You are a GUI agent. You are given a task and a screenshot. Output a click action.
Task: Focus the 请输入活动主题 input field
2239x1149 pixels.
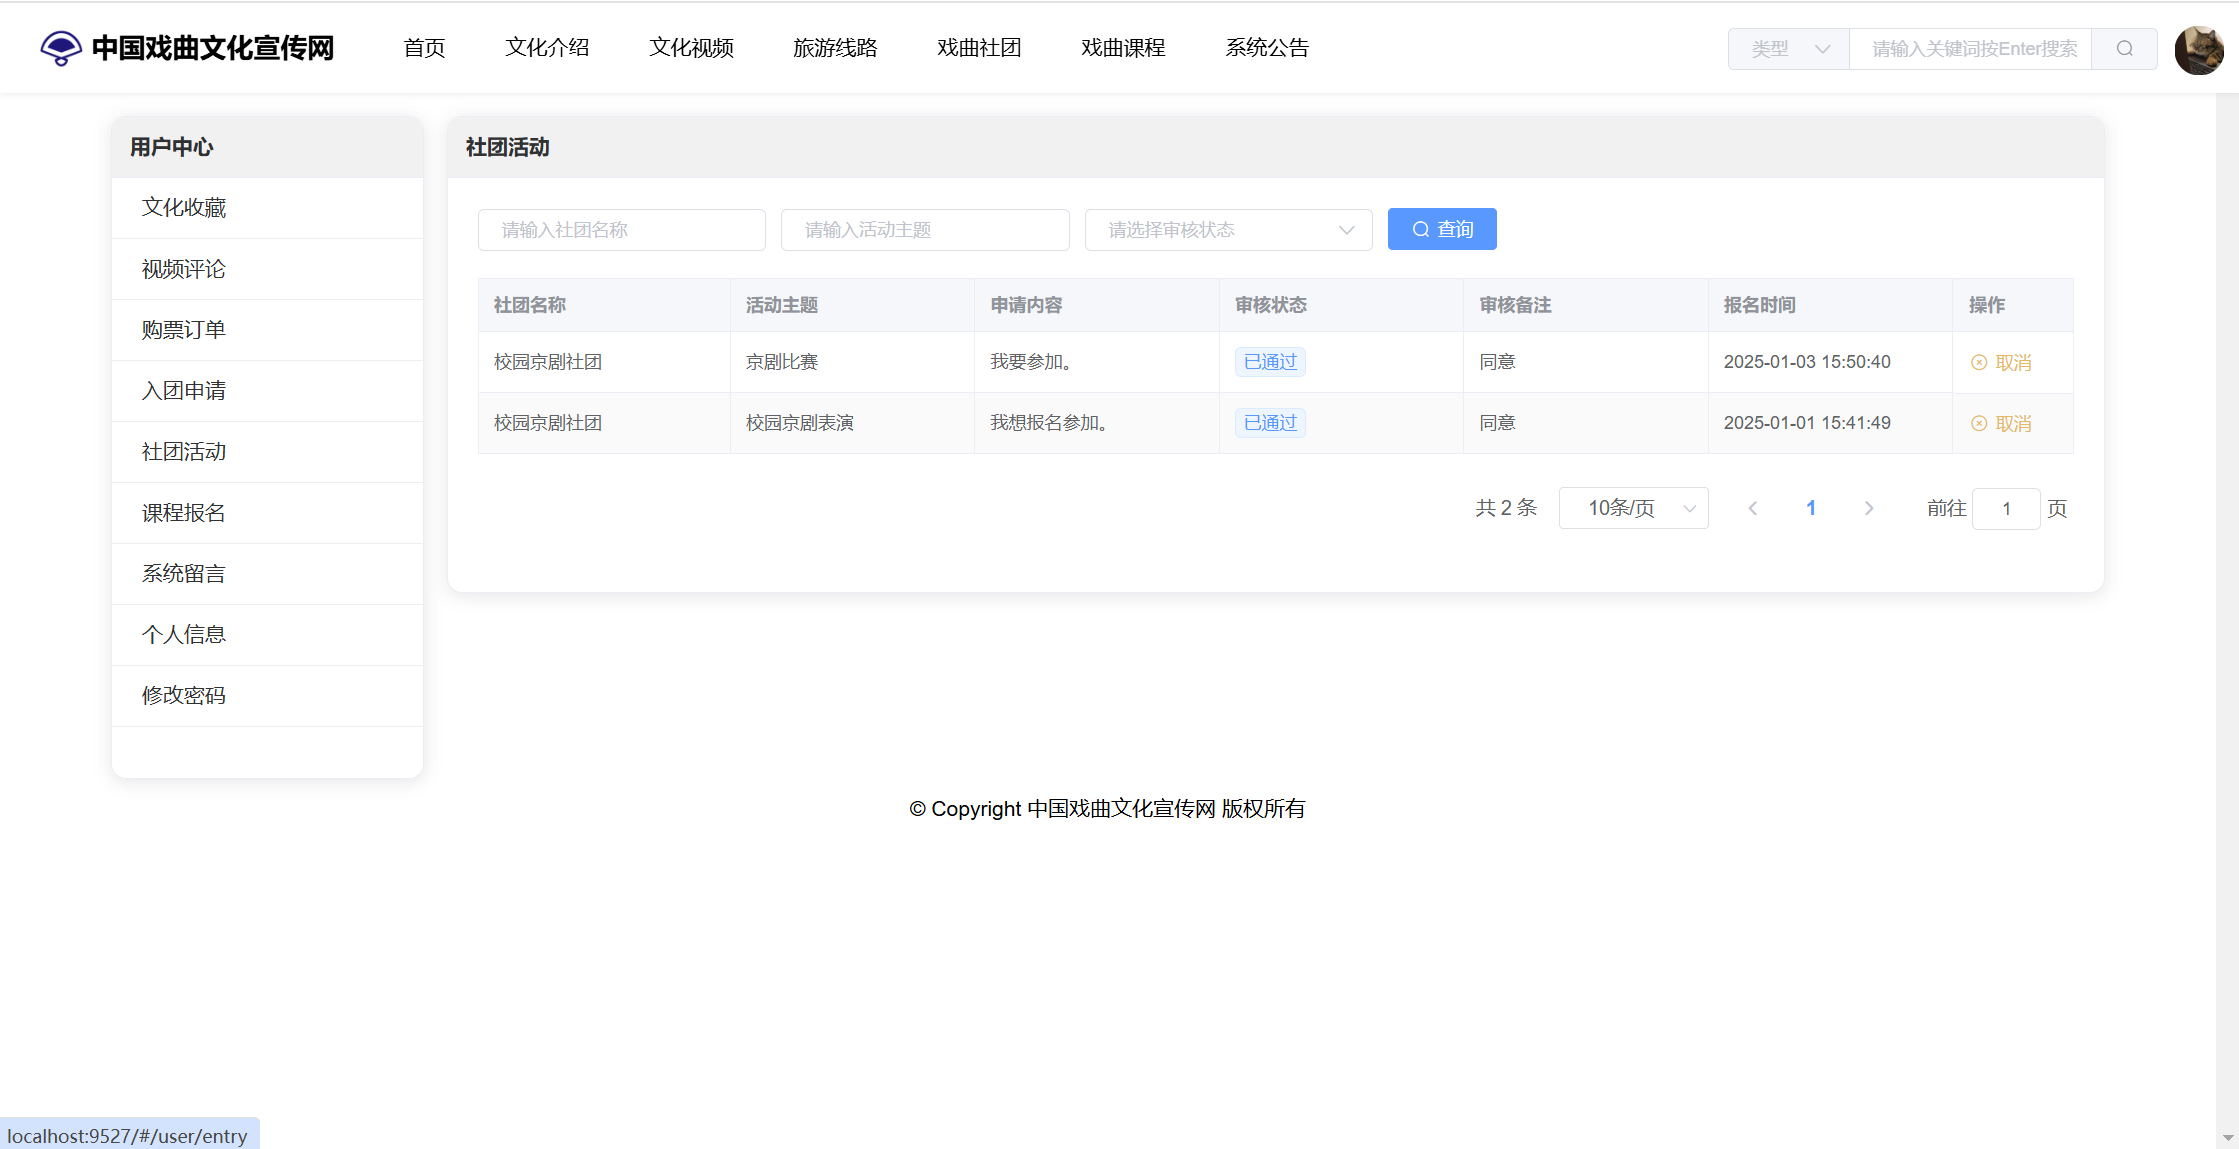924,230
